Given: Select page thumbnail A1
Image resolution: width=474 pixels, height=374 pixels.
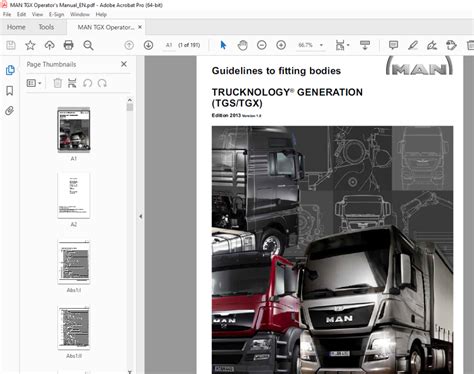Looking at the screenshot, I should 74,130.
